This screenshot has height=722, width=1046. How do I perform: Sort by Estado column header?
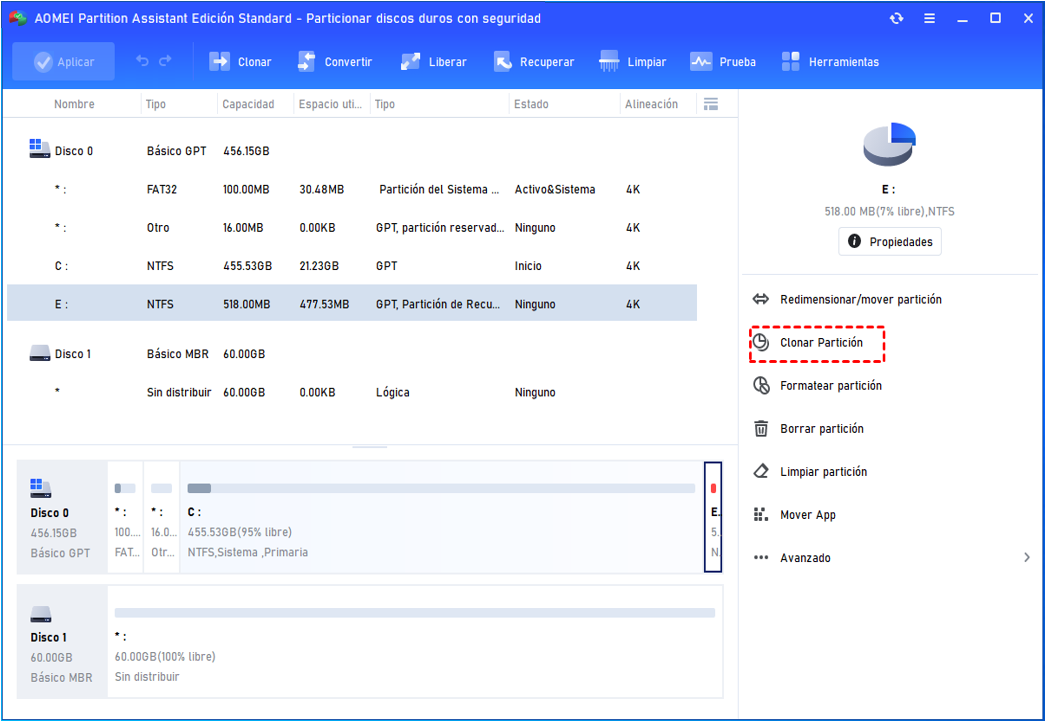[531, 104]
